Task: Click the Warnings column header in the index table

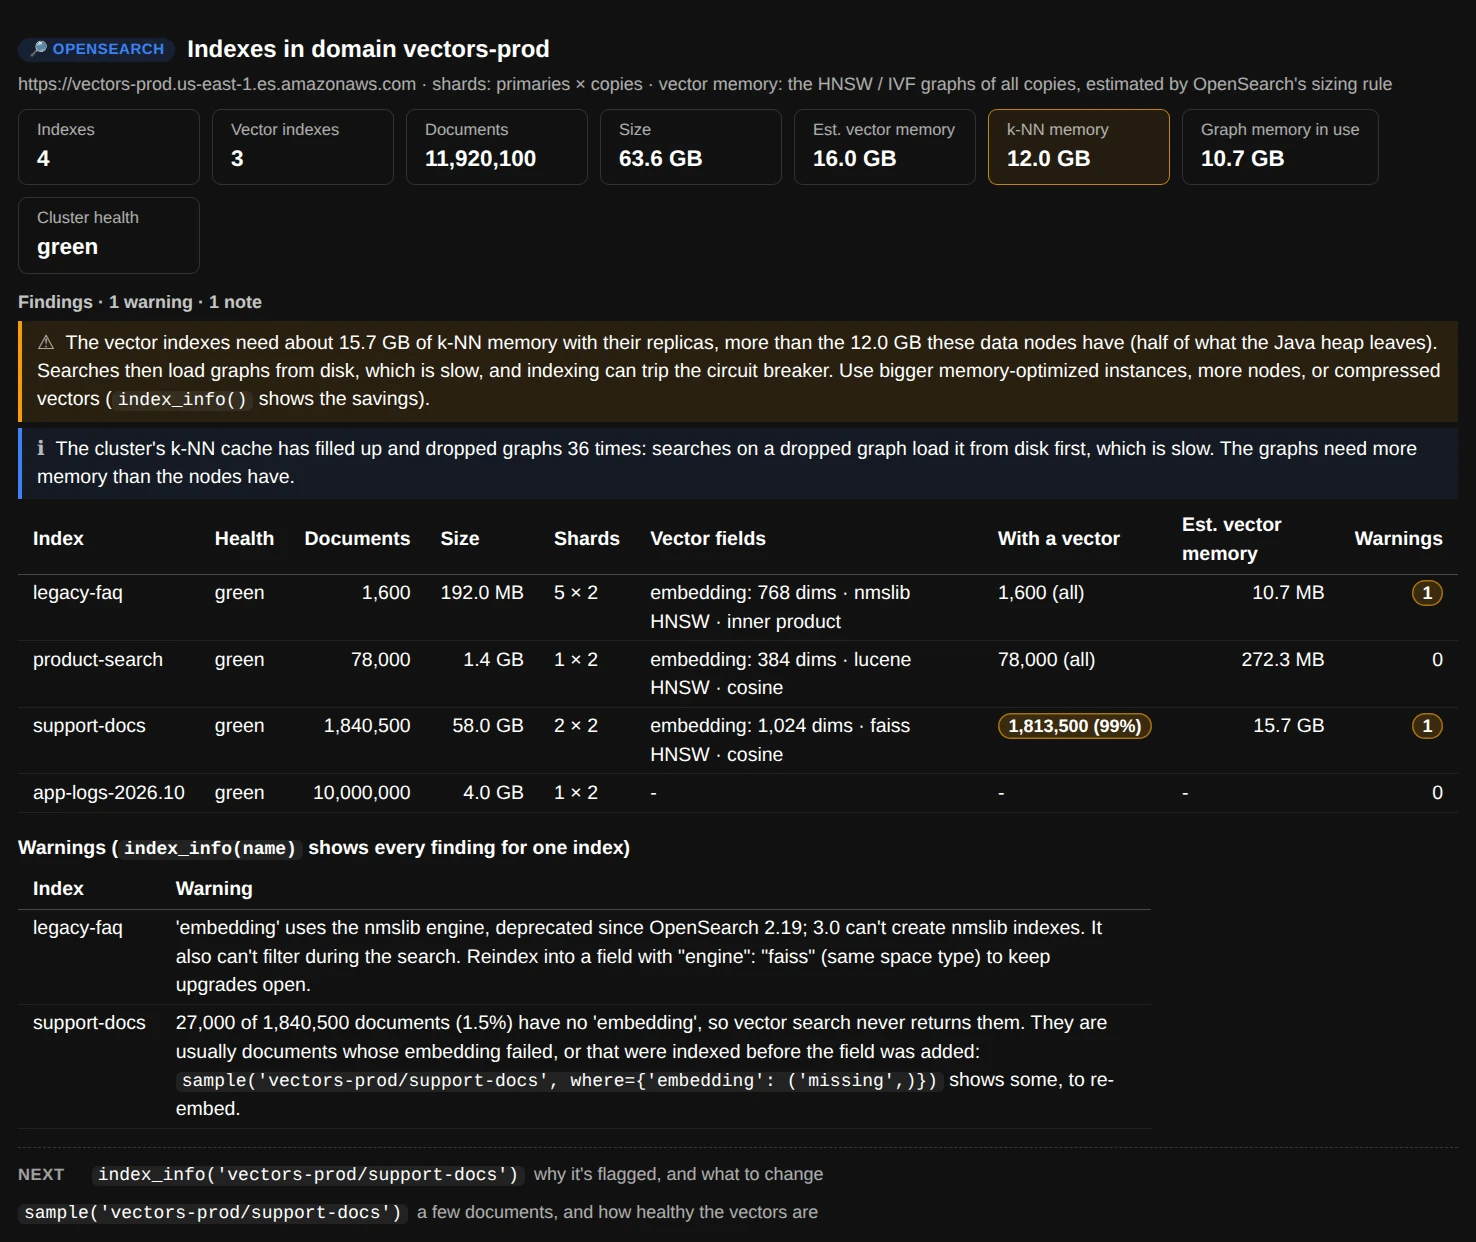Action: tap(1398, 538)
